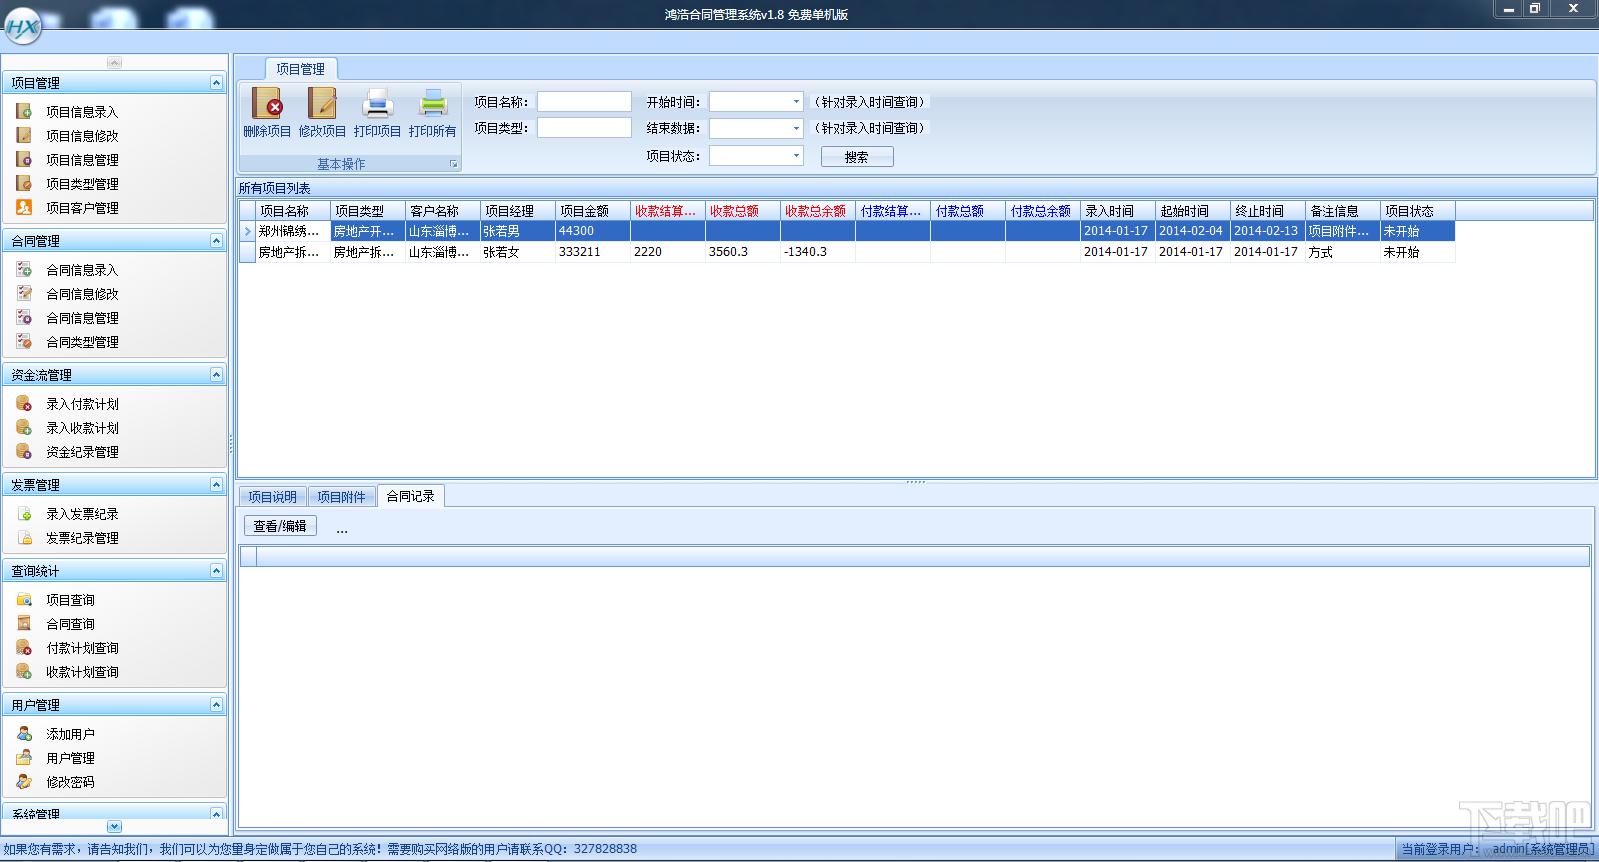Open 付款计划查询 in the sidebar
Viewport: 1599px width, 862px height.
pyautogui.click(x=82, y=648)
